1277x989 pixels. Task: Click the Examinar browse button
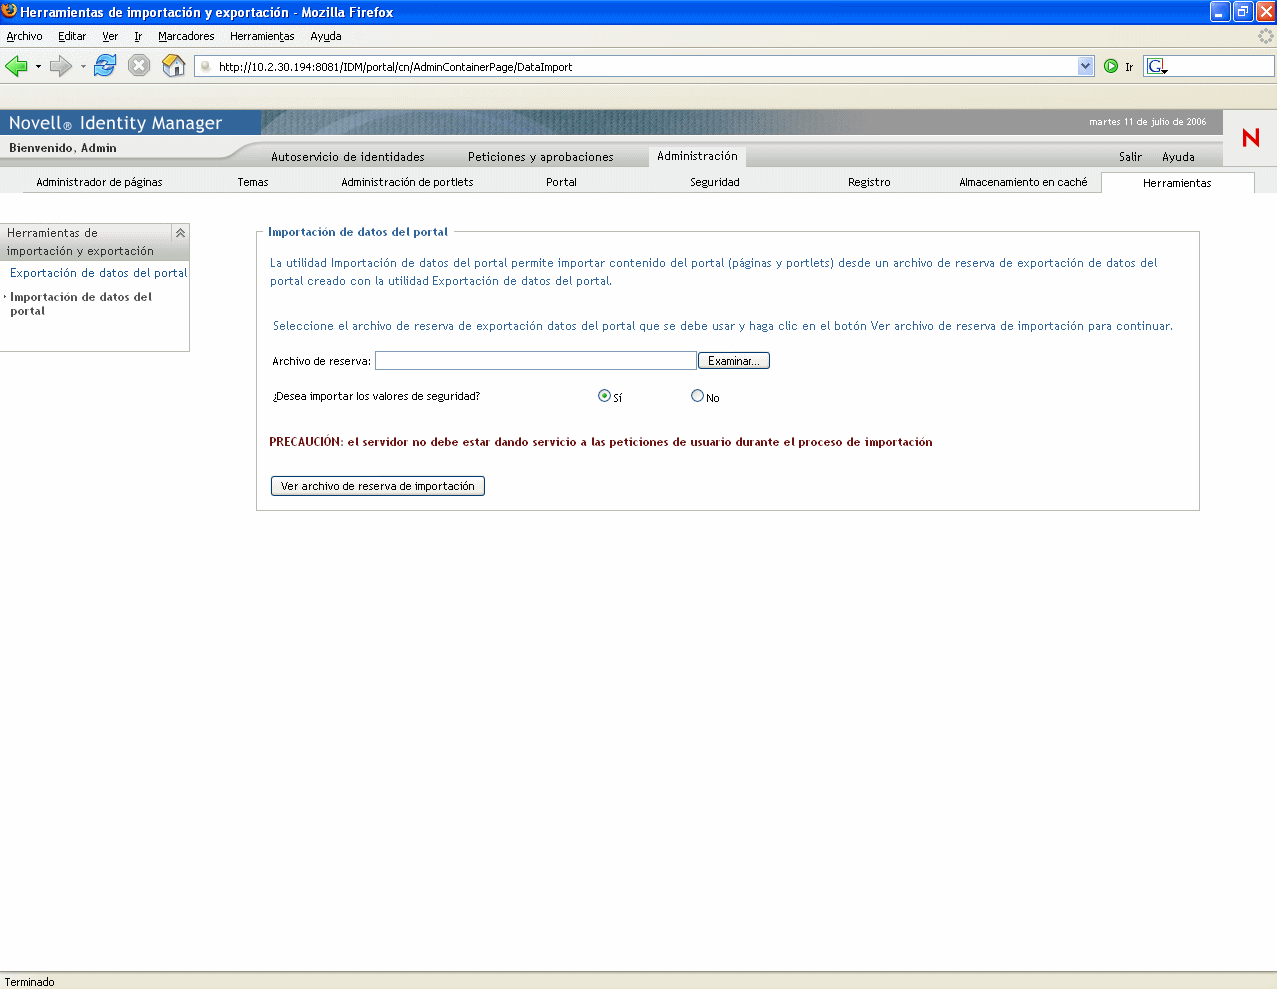tap(734, 361)
